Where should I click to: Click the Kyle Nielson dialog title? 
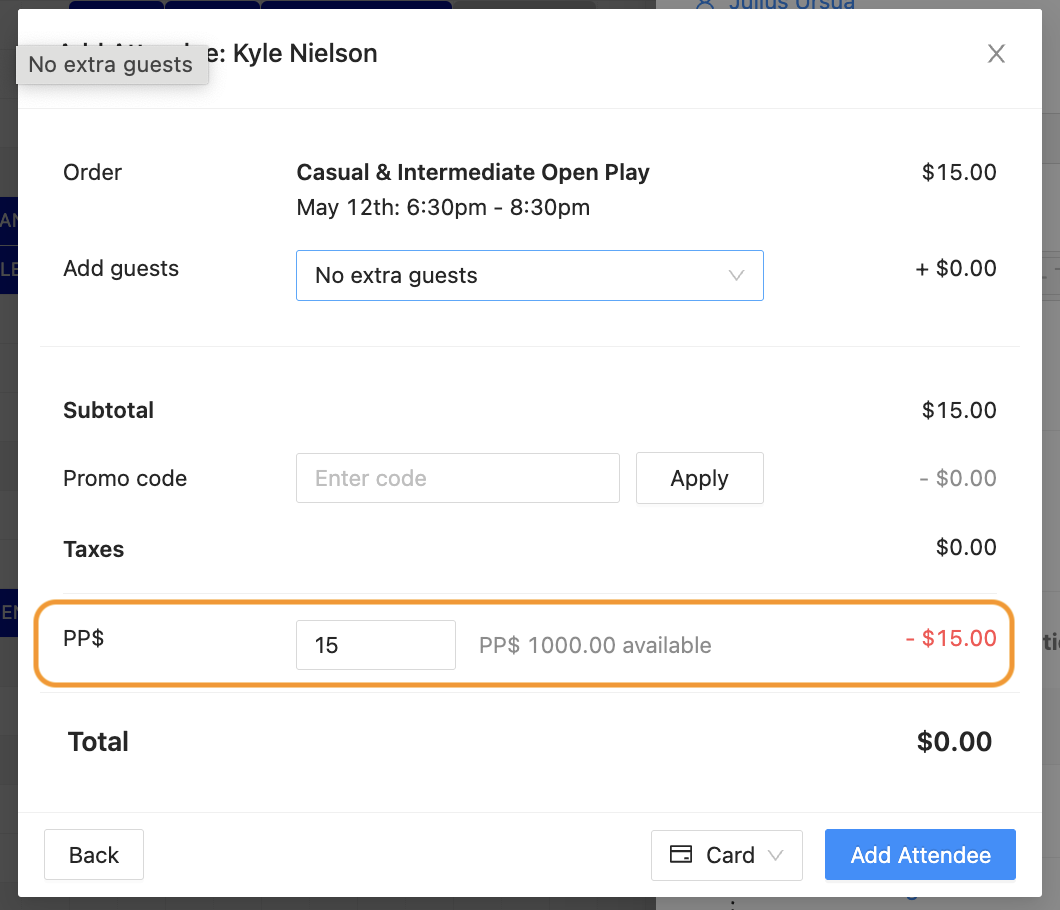tap(305, 54)
